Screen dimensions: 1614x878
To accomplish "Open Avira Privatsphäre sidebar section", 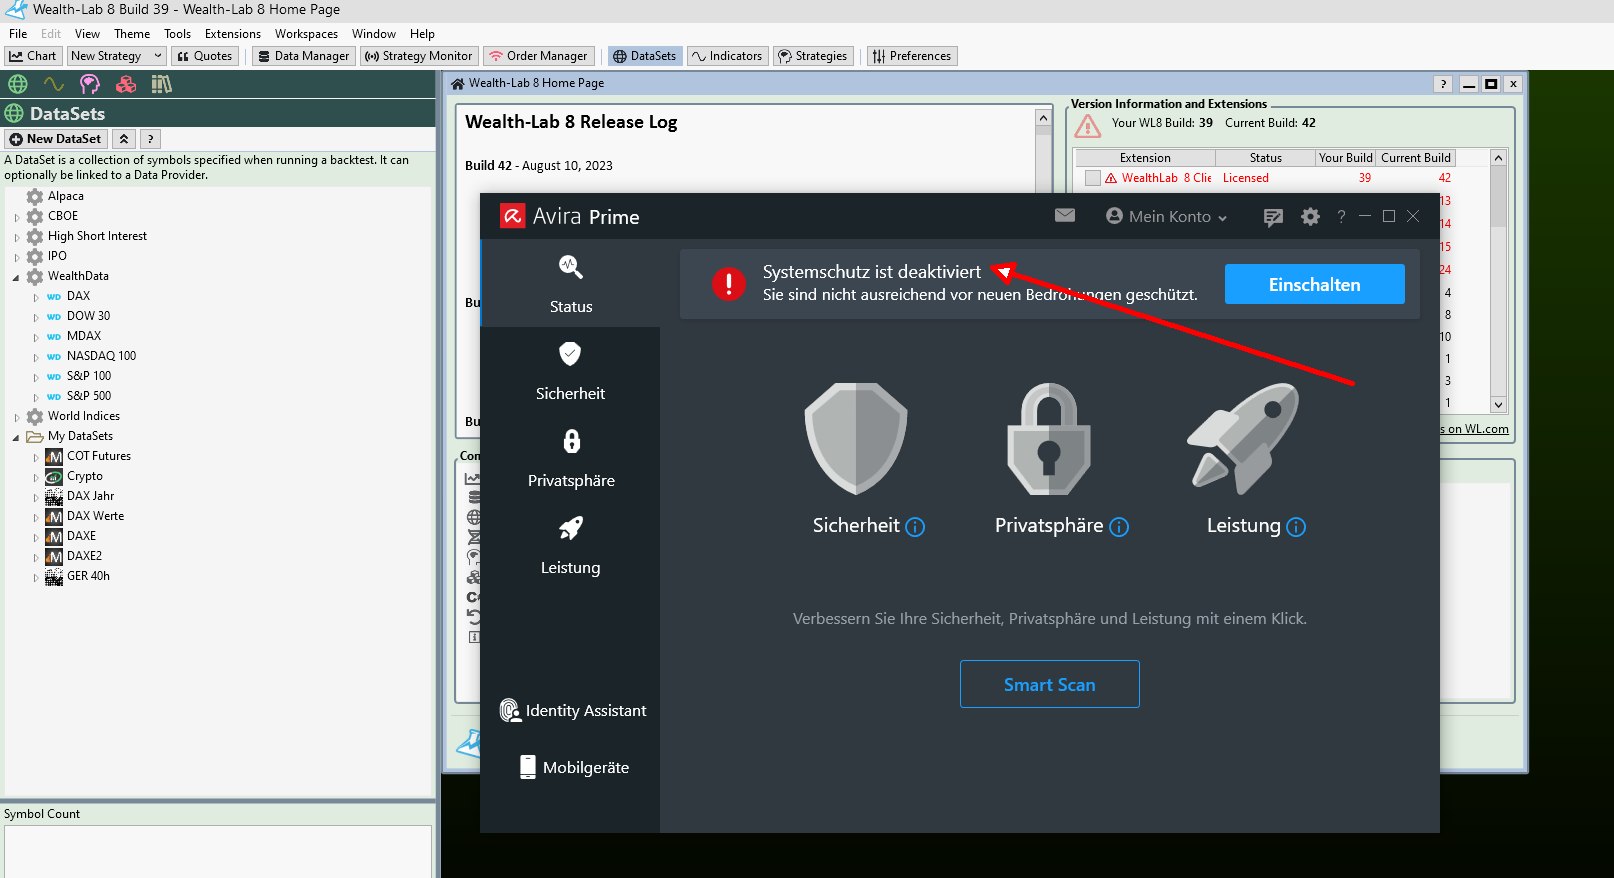I will 571,458.
